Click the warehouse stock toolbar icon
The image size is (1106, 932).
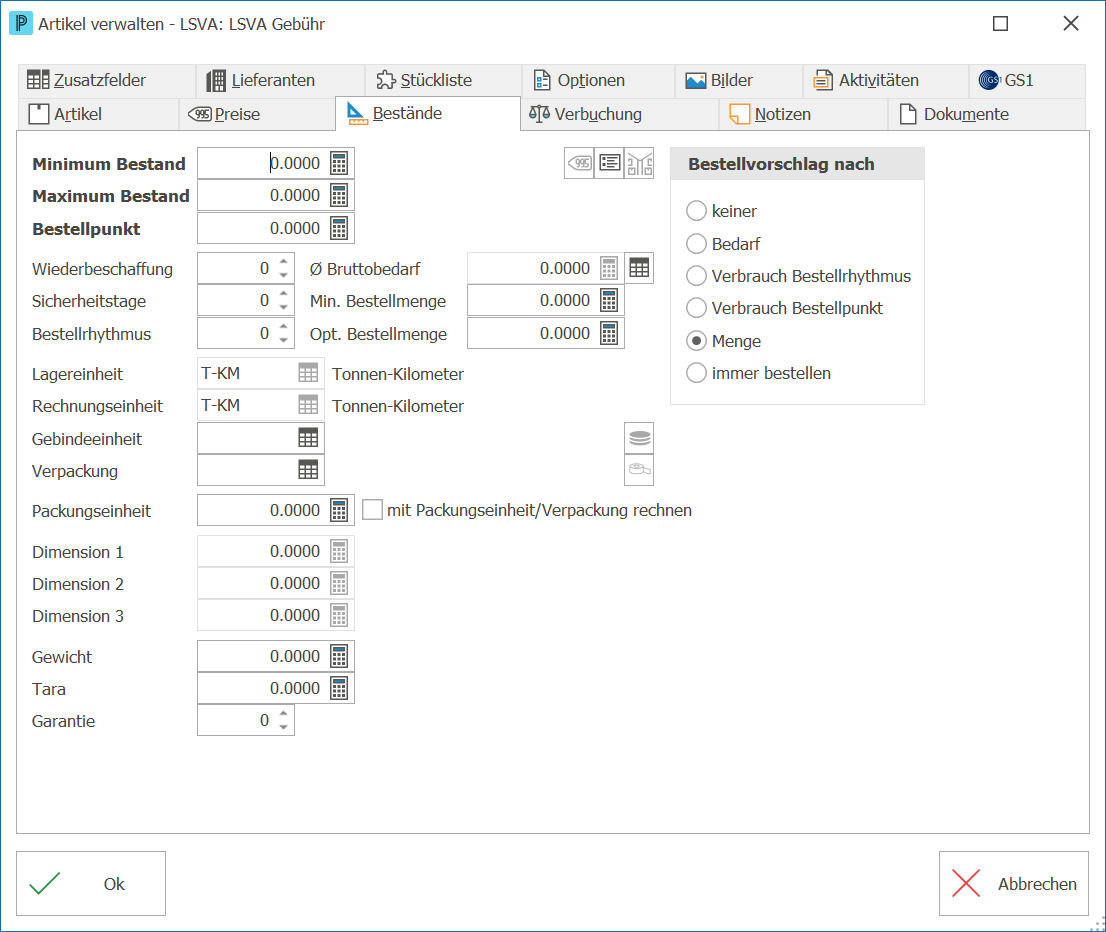click(x=639, y=164)
